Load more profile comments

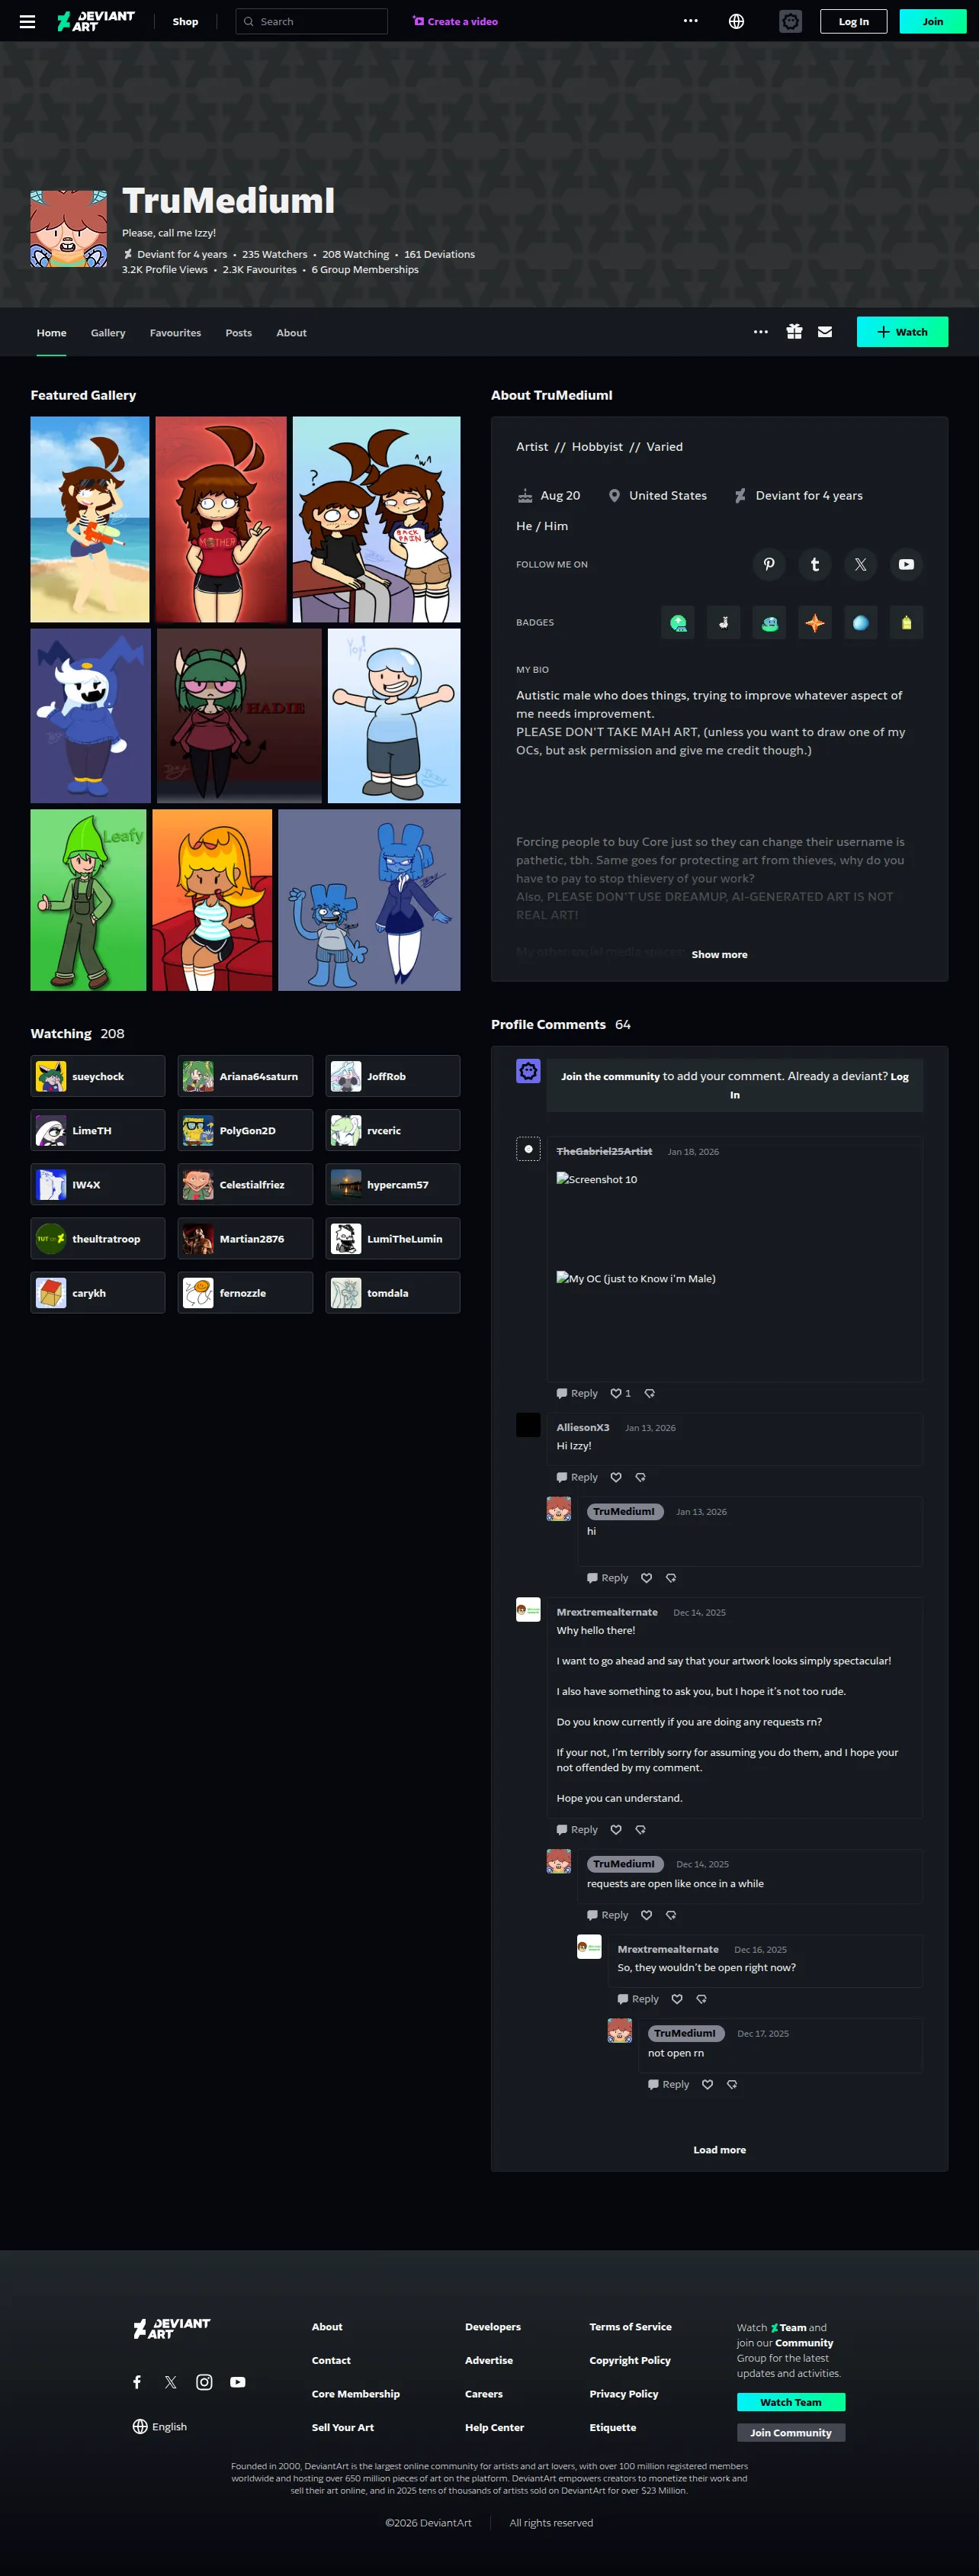coord(719,2149)
